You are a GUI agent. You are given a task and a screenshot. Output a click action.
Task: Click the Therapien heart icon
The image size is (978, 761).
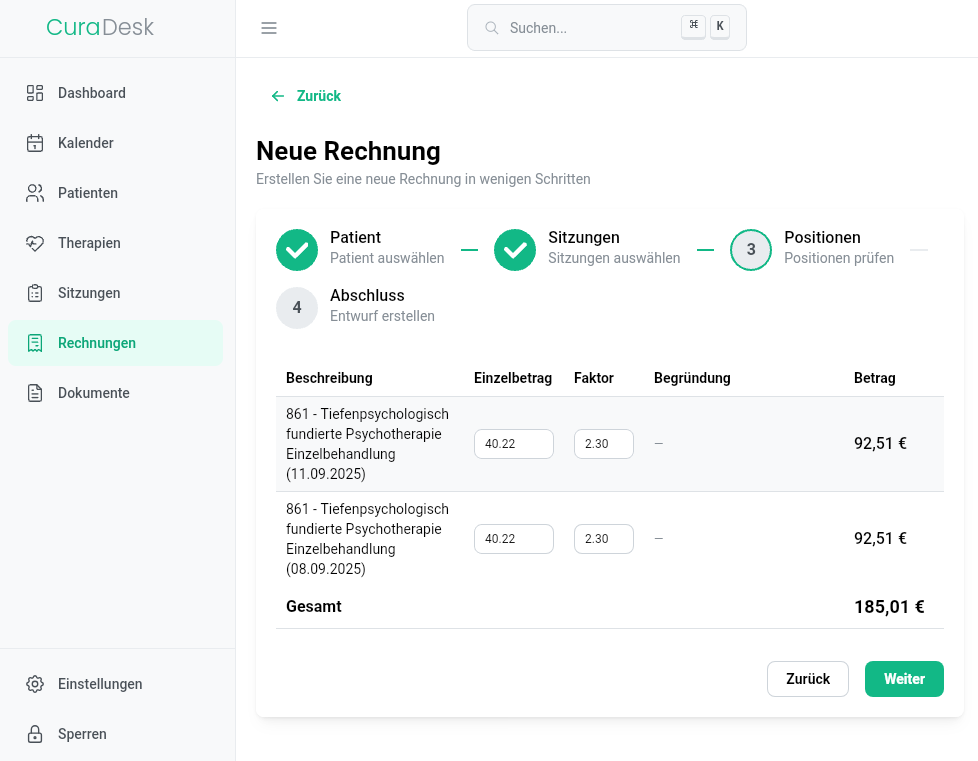pyautogui.click(x=35, y=242)
